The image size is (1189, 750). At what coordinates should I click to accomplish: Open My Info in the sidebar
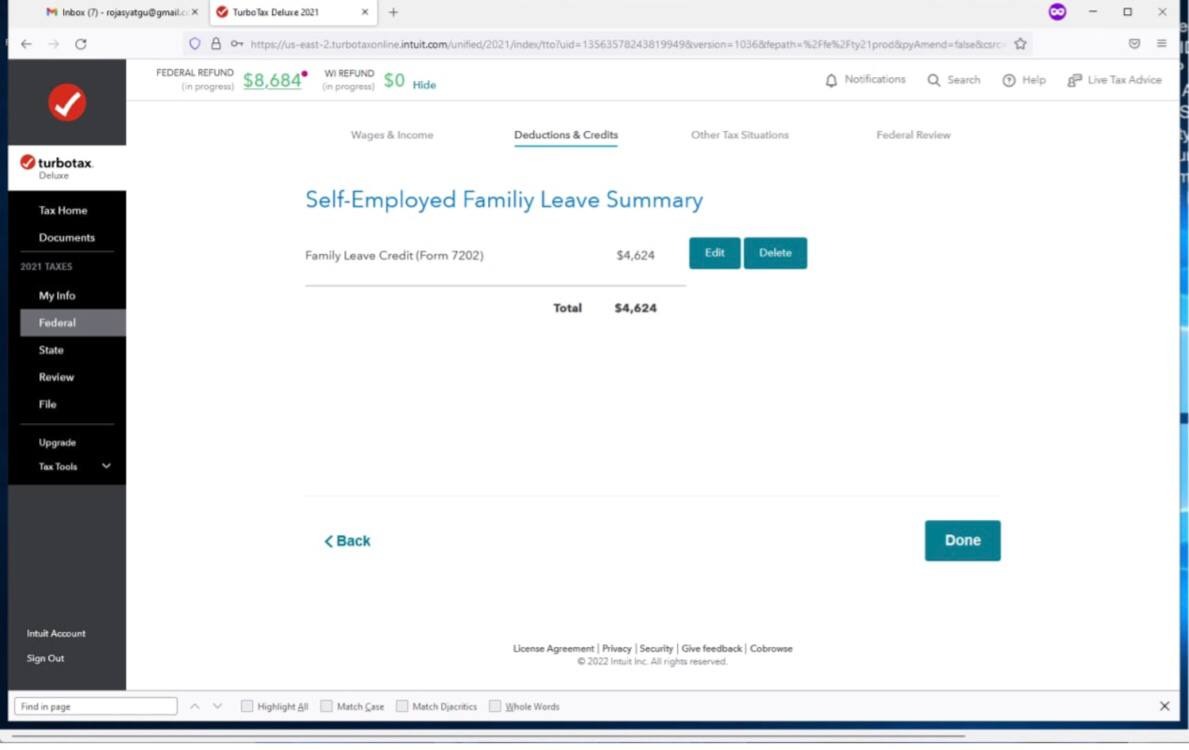pos(57,296)
